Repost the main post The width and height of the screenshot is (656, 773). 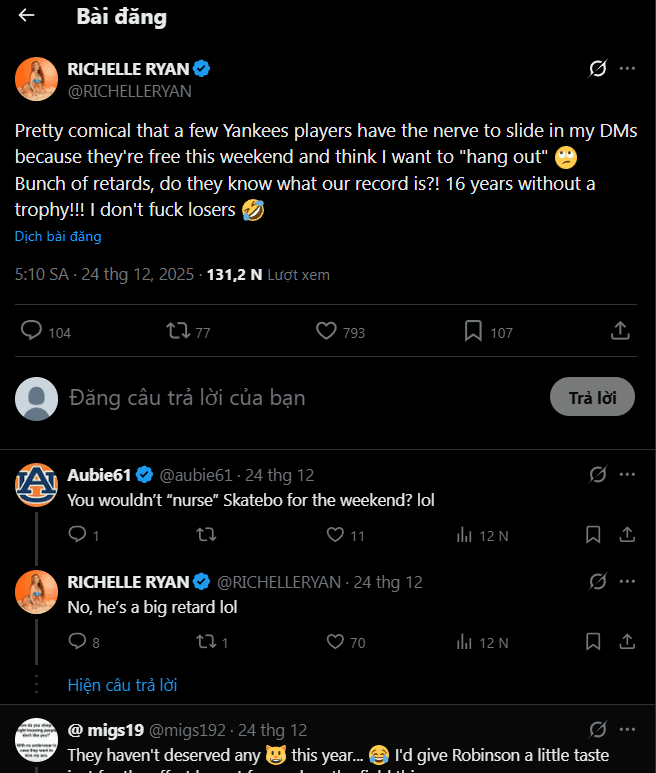(178, 331)
